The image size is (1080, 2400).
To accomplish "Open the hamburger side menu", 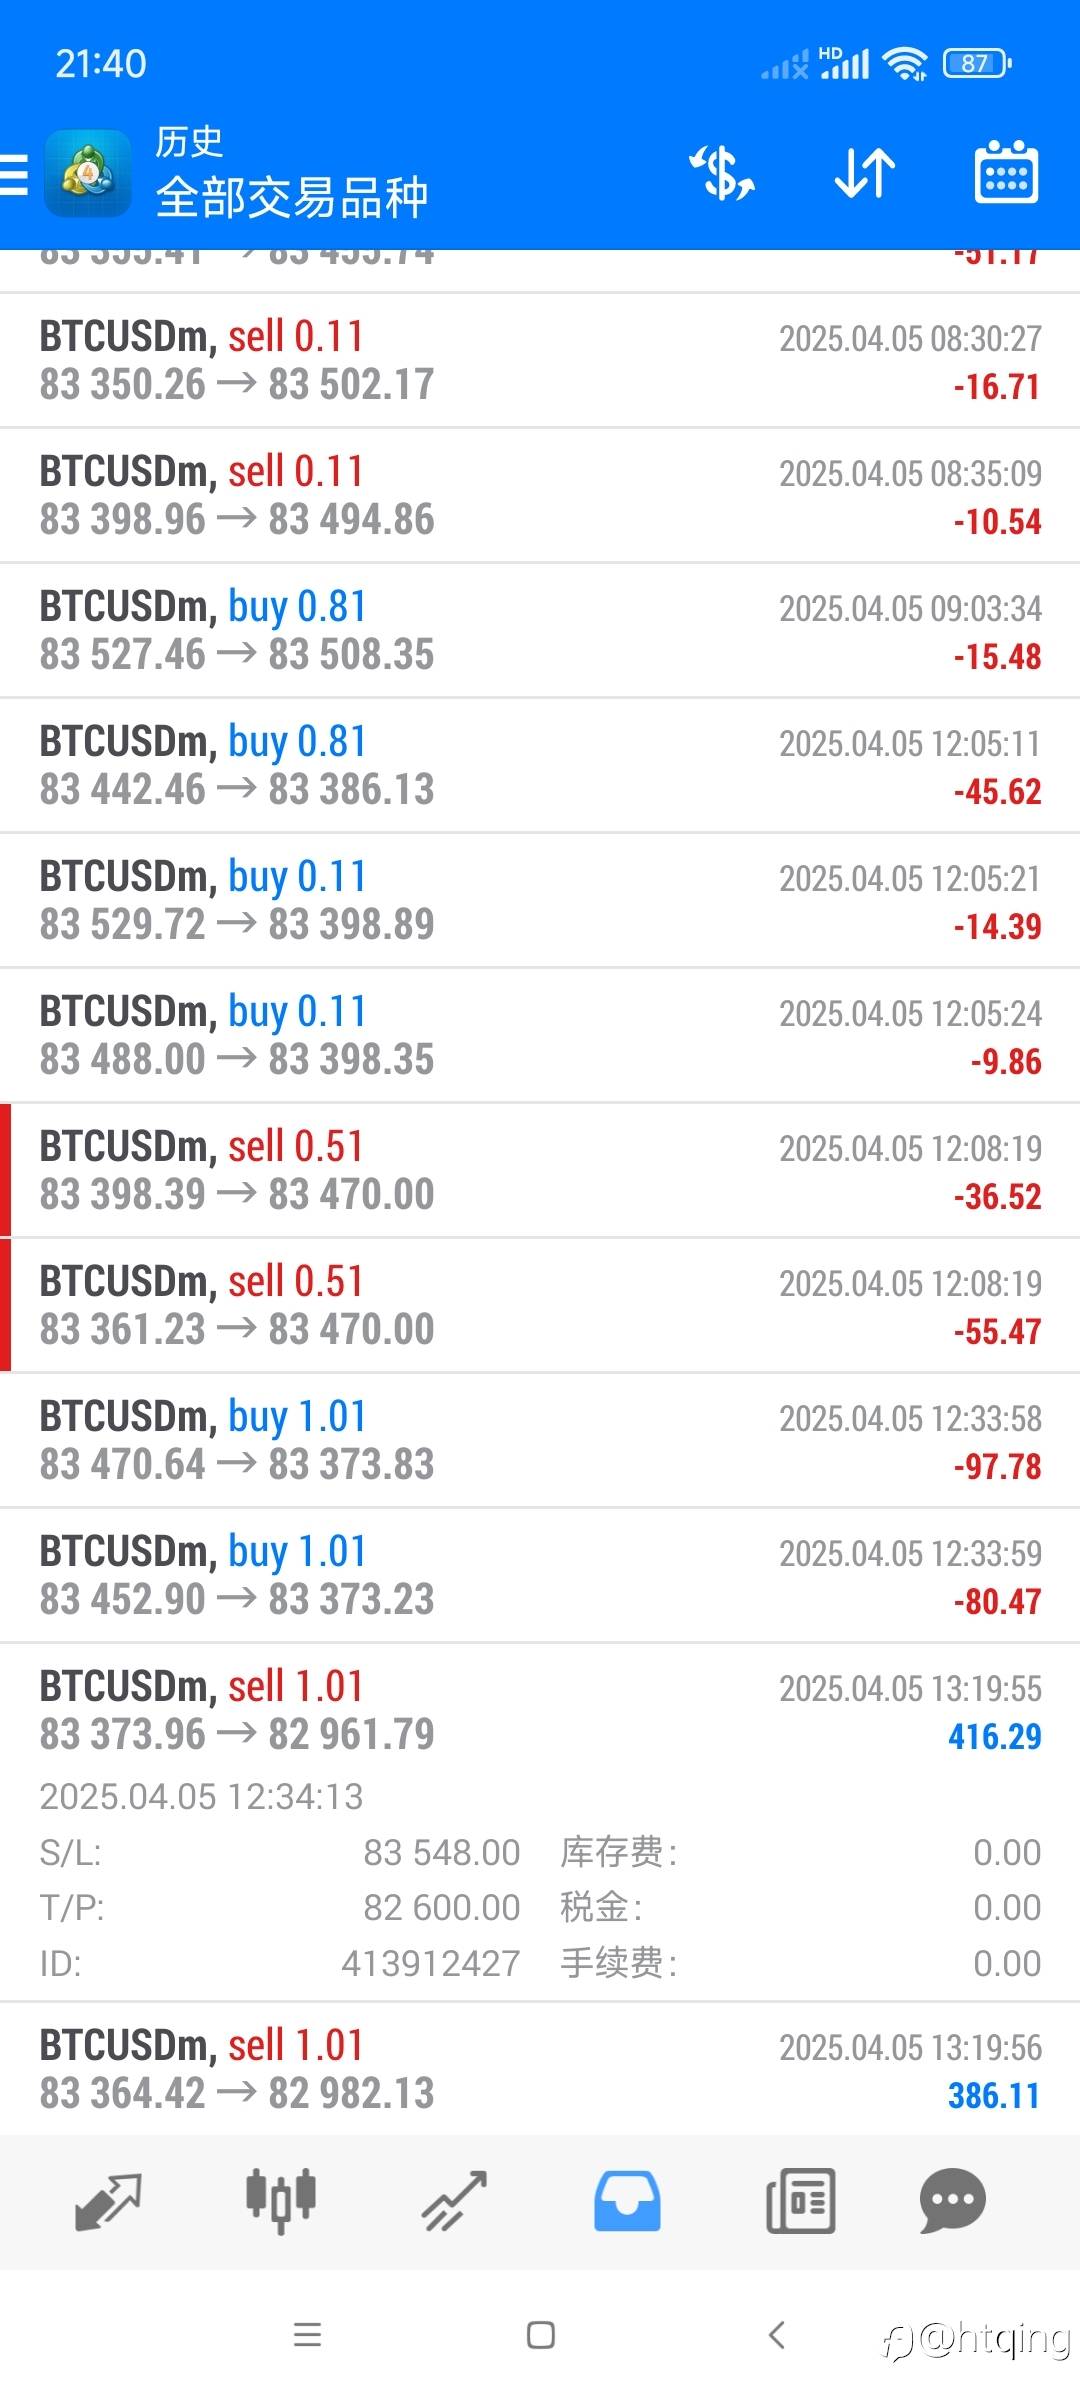I will tap(14, 174).
